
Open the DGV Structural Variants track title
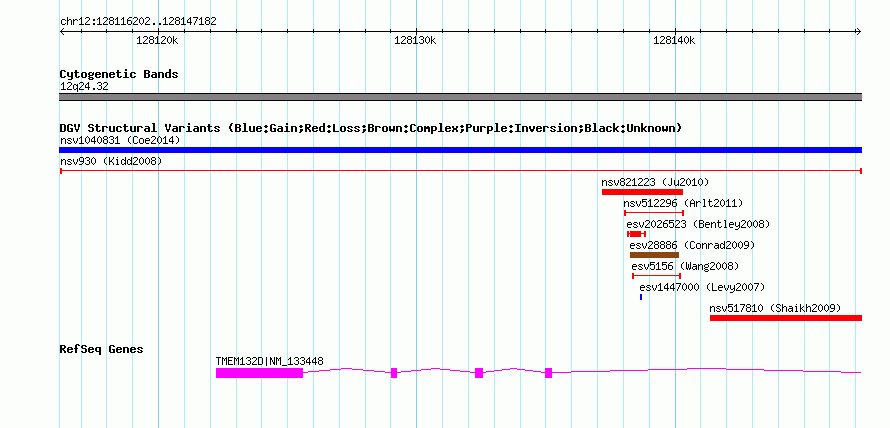[371, 128]
